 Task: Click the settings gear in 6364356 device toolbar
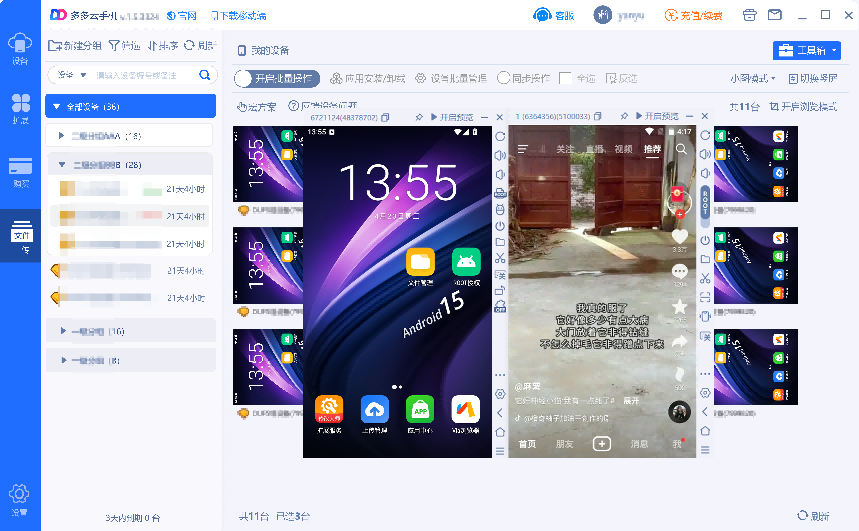coord(705,393)
